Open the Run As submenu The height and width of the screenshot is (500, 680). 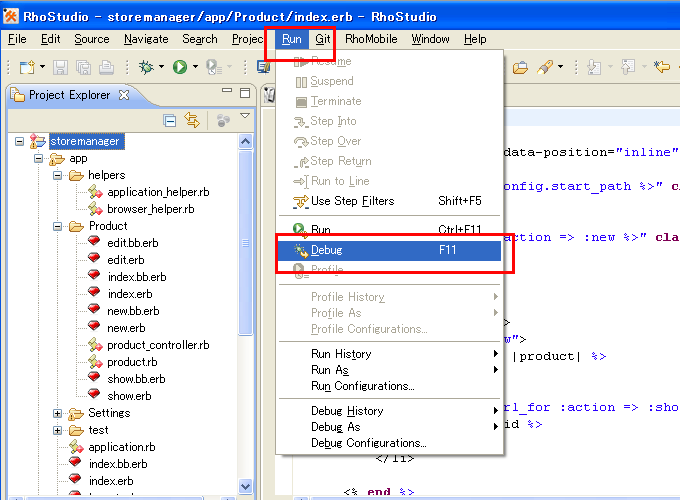click(389, 370)
